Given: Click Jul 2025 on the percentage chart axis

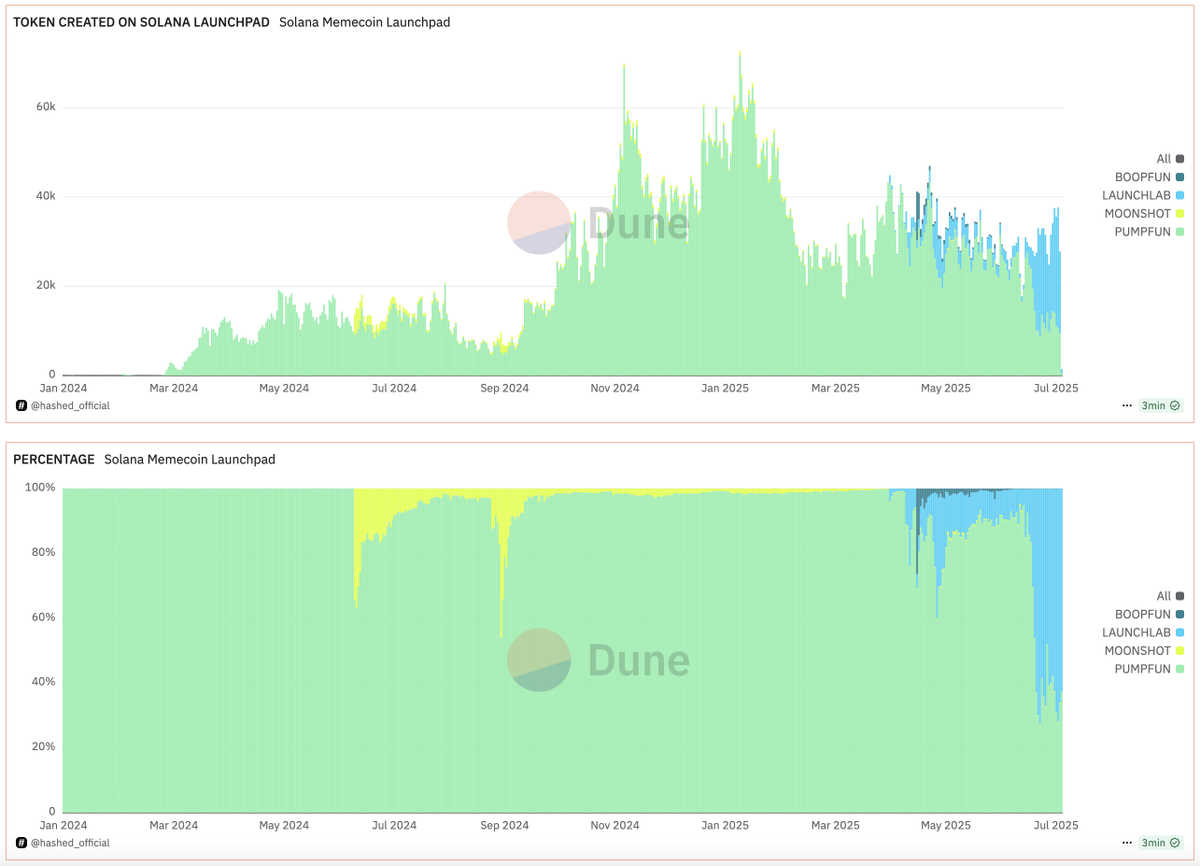Looking at the screenshot, I should pos(1054,825).
